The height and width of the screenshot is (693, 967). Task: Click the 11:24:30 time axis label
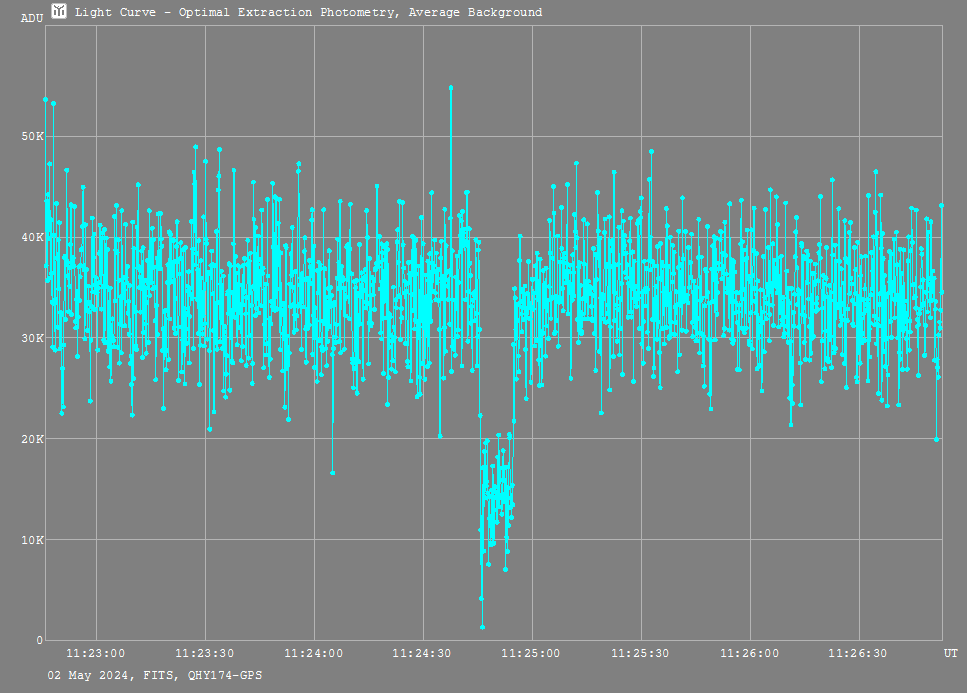422,654
